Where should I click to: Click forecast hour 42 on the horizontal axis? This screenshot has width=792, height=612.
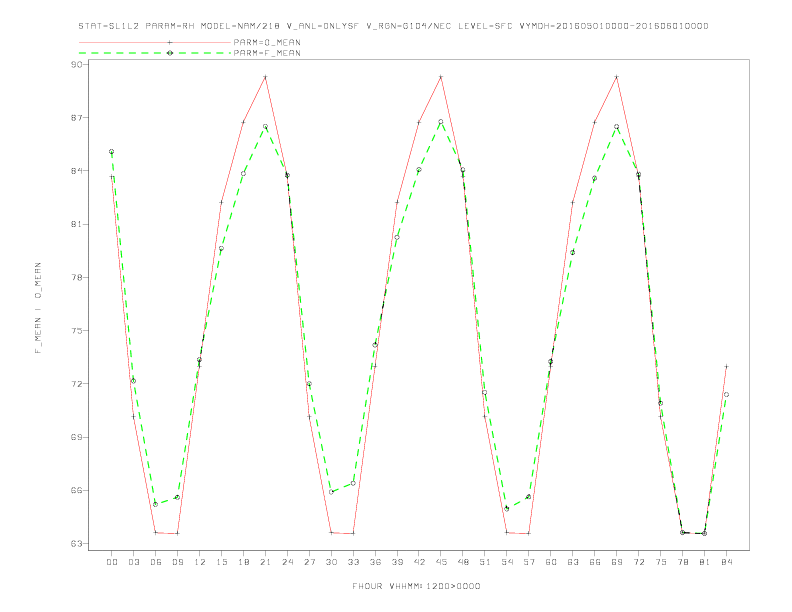click(419, 562)
